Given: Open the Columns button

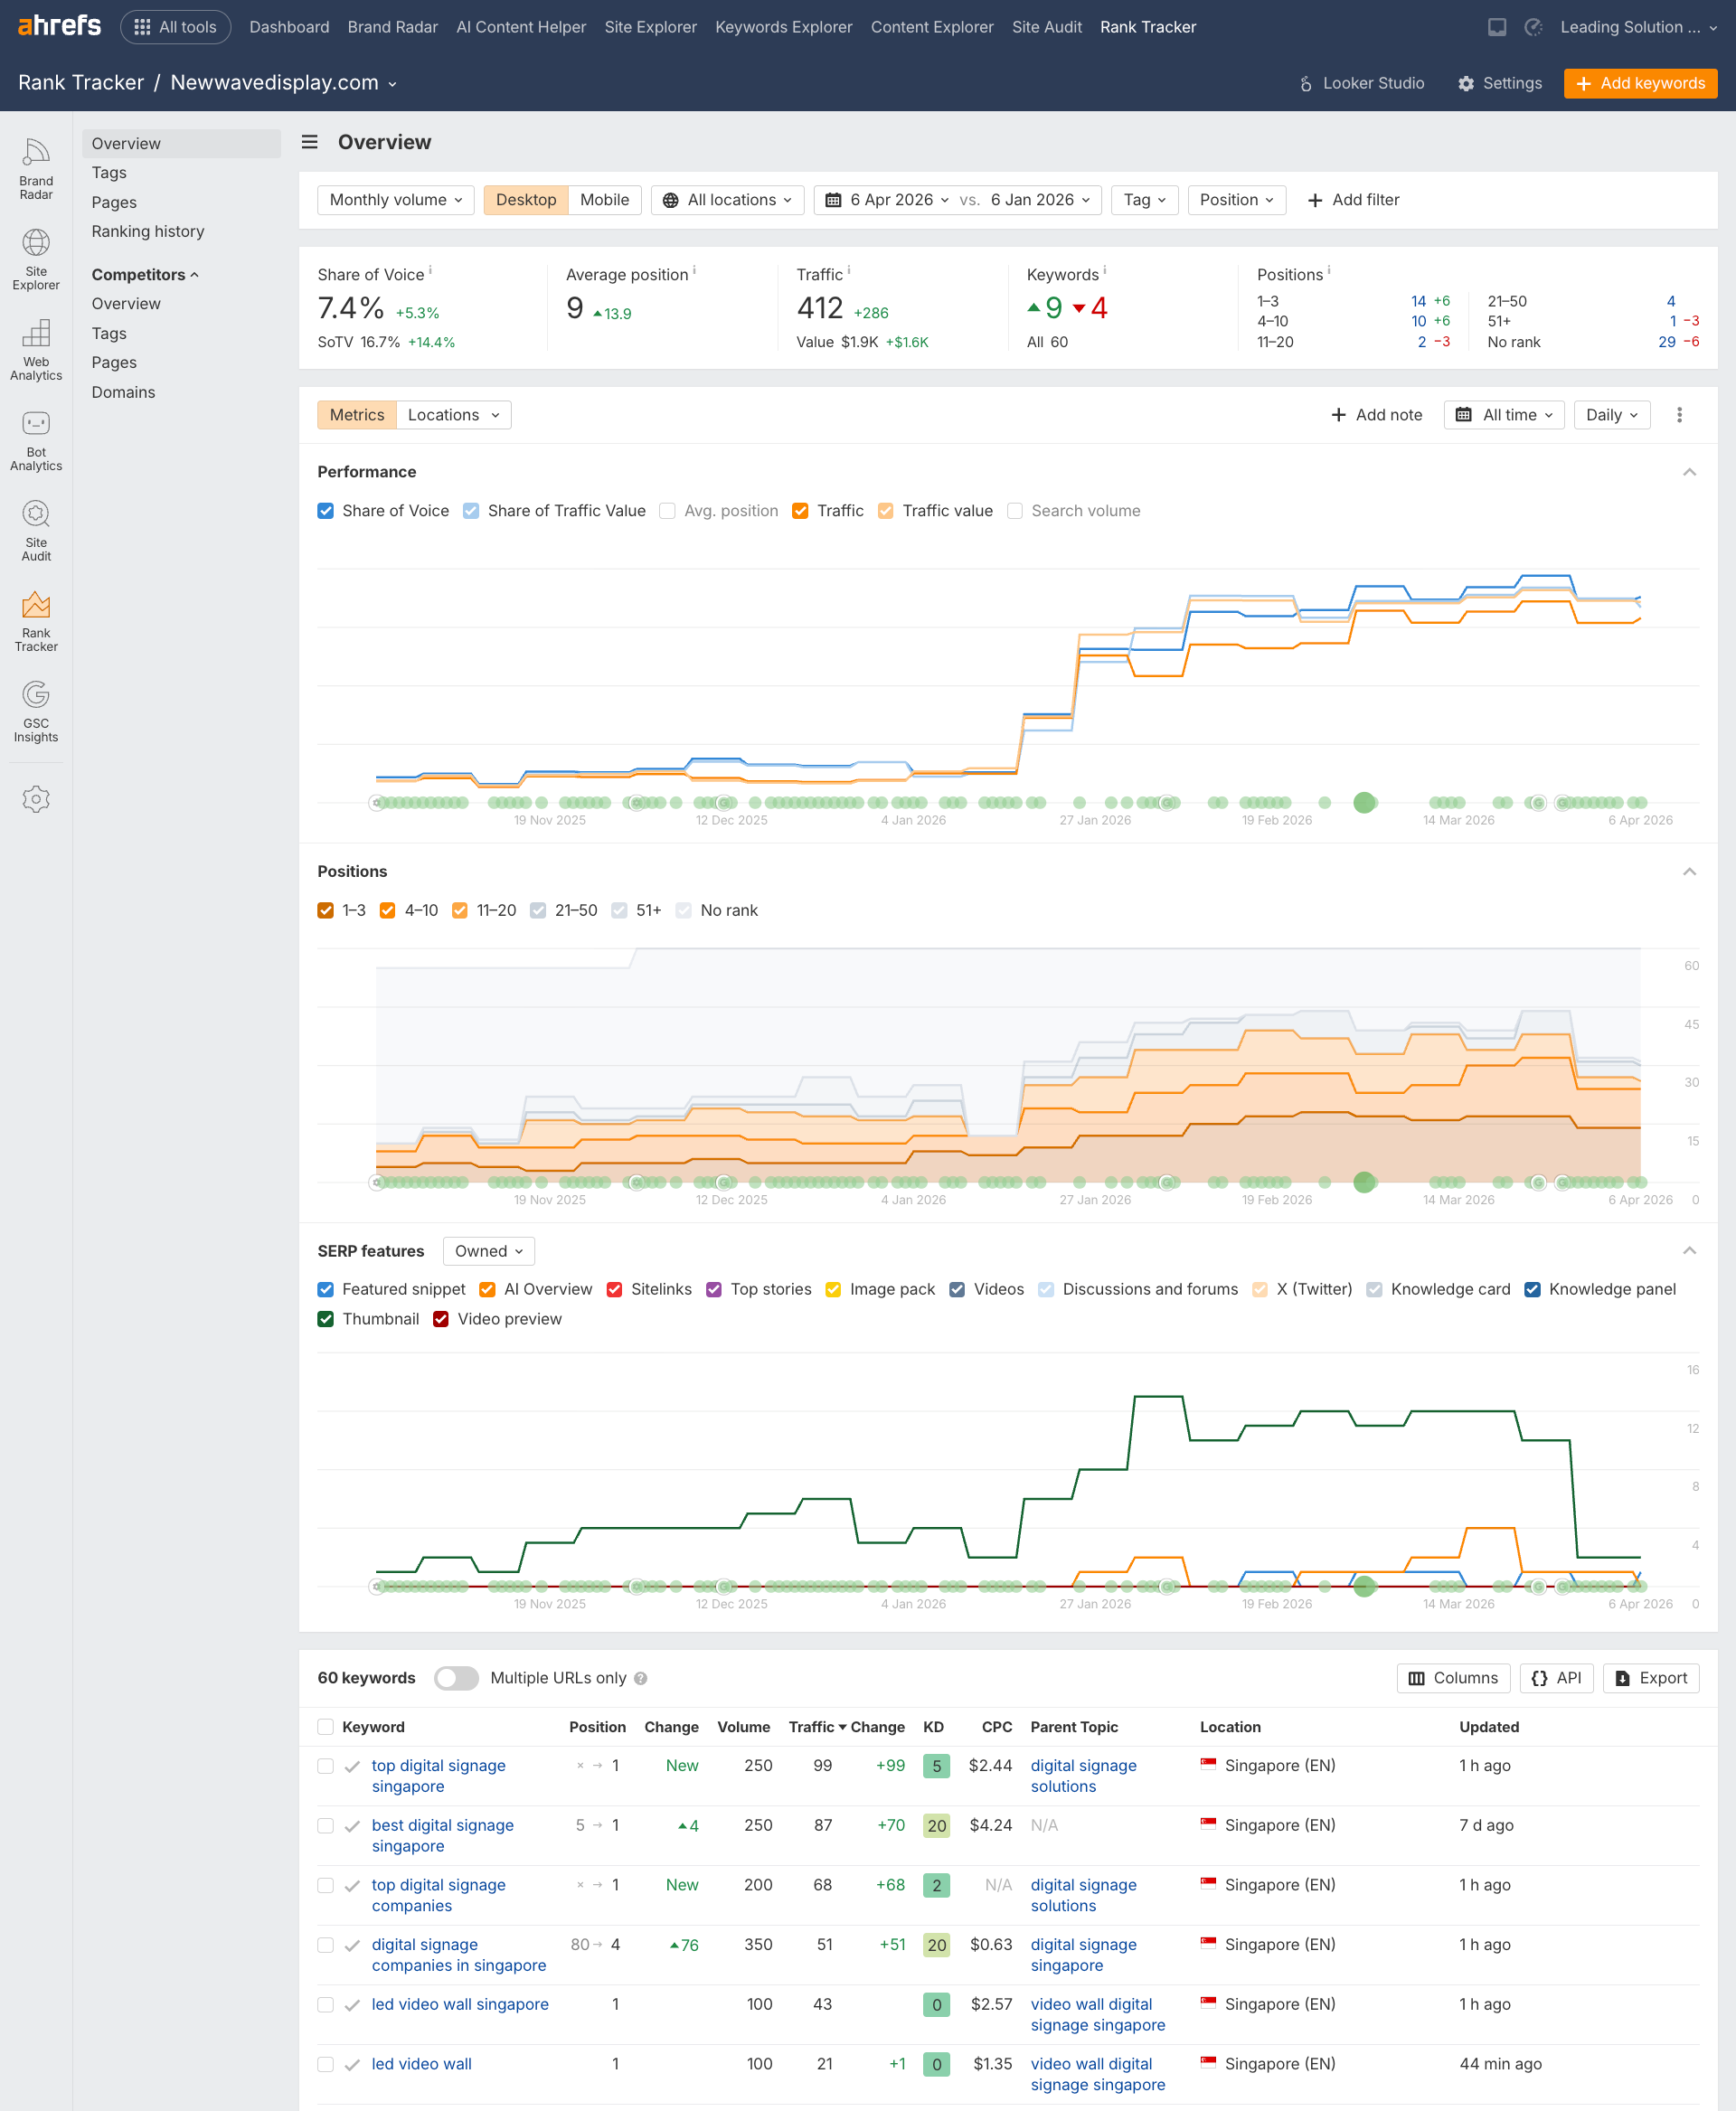Looking at the screenshot, I should coord(1453,1678).
